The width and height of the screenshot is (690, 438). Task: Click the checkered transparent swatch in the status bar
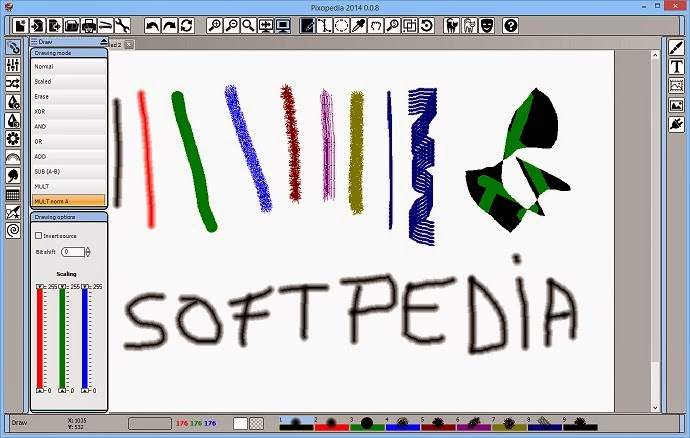click(x=257, y=423)
